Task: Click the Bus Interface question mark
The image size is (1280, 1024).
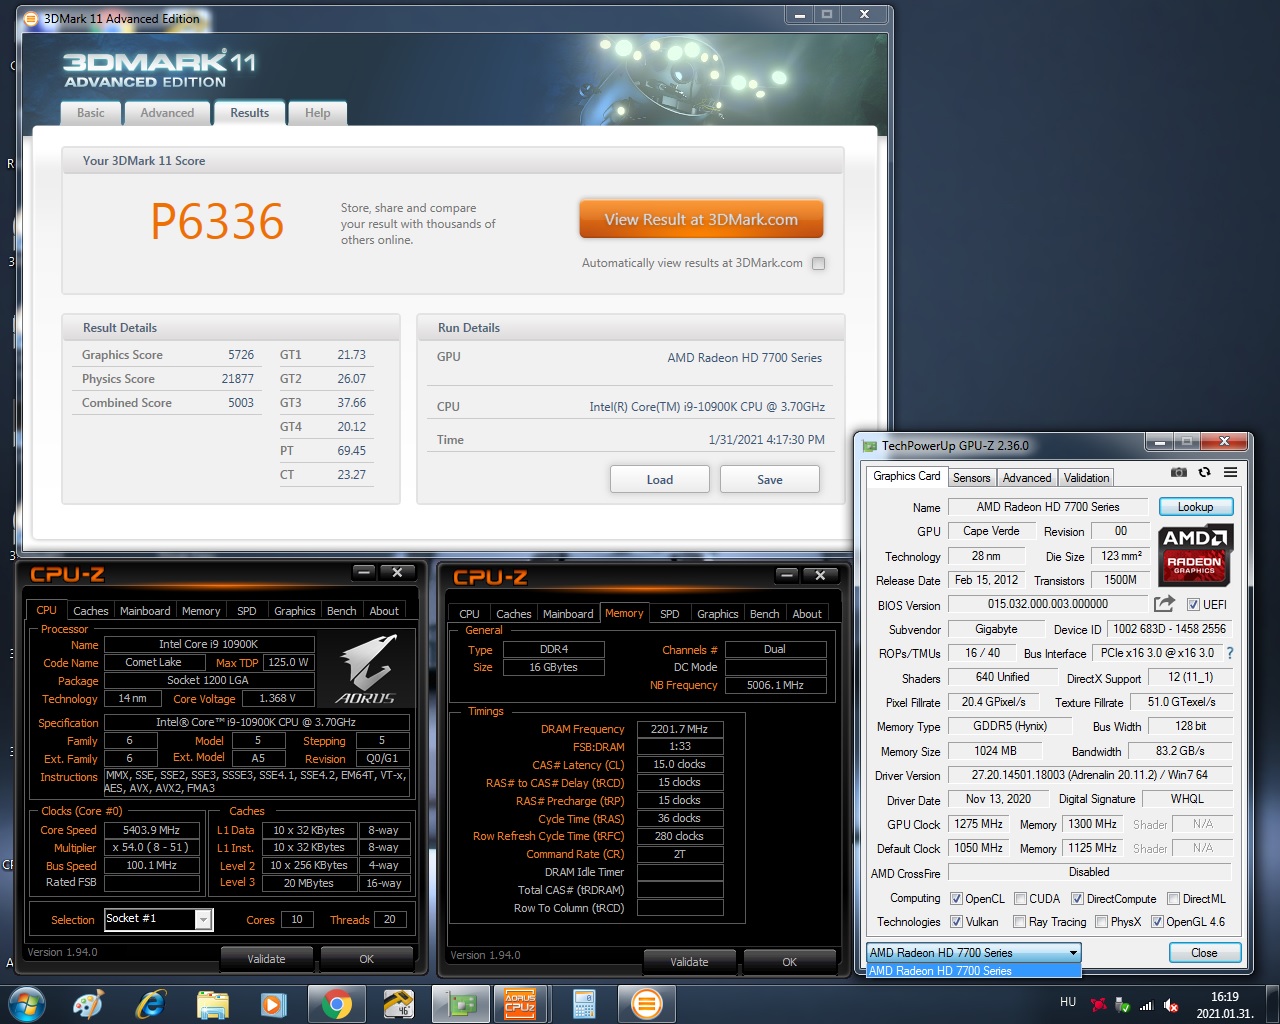Action: tap(1230, 653)
